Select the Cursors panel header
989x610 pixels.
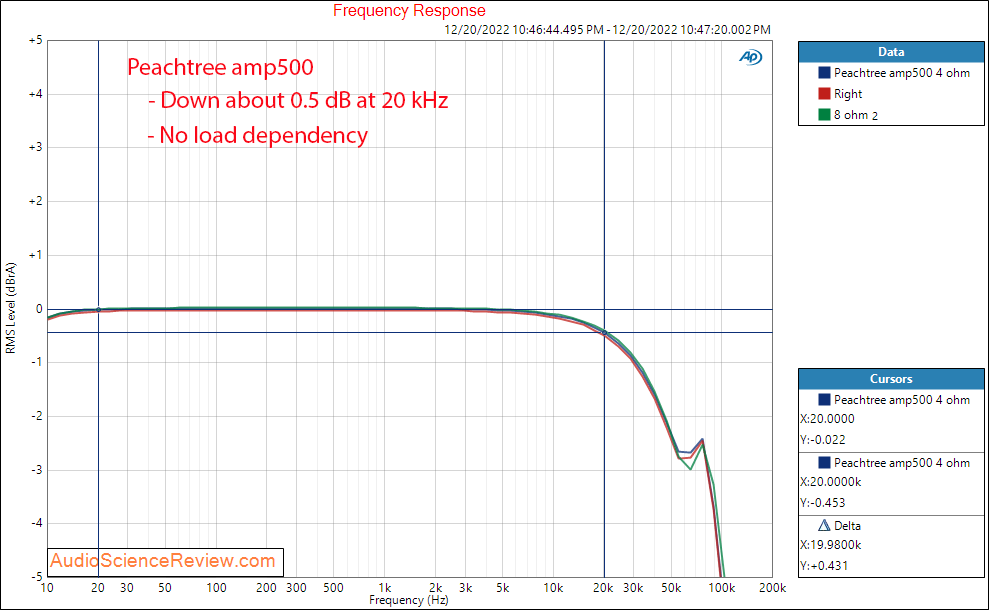point(891,378)
